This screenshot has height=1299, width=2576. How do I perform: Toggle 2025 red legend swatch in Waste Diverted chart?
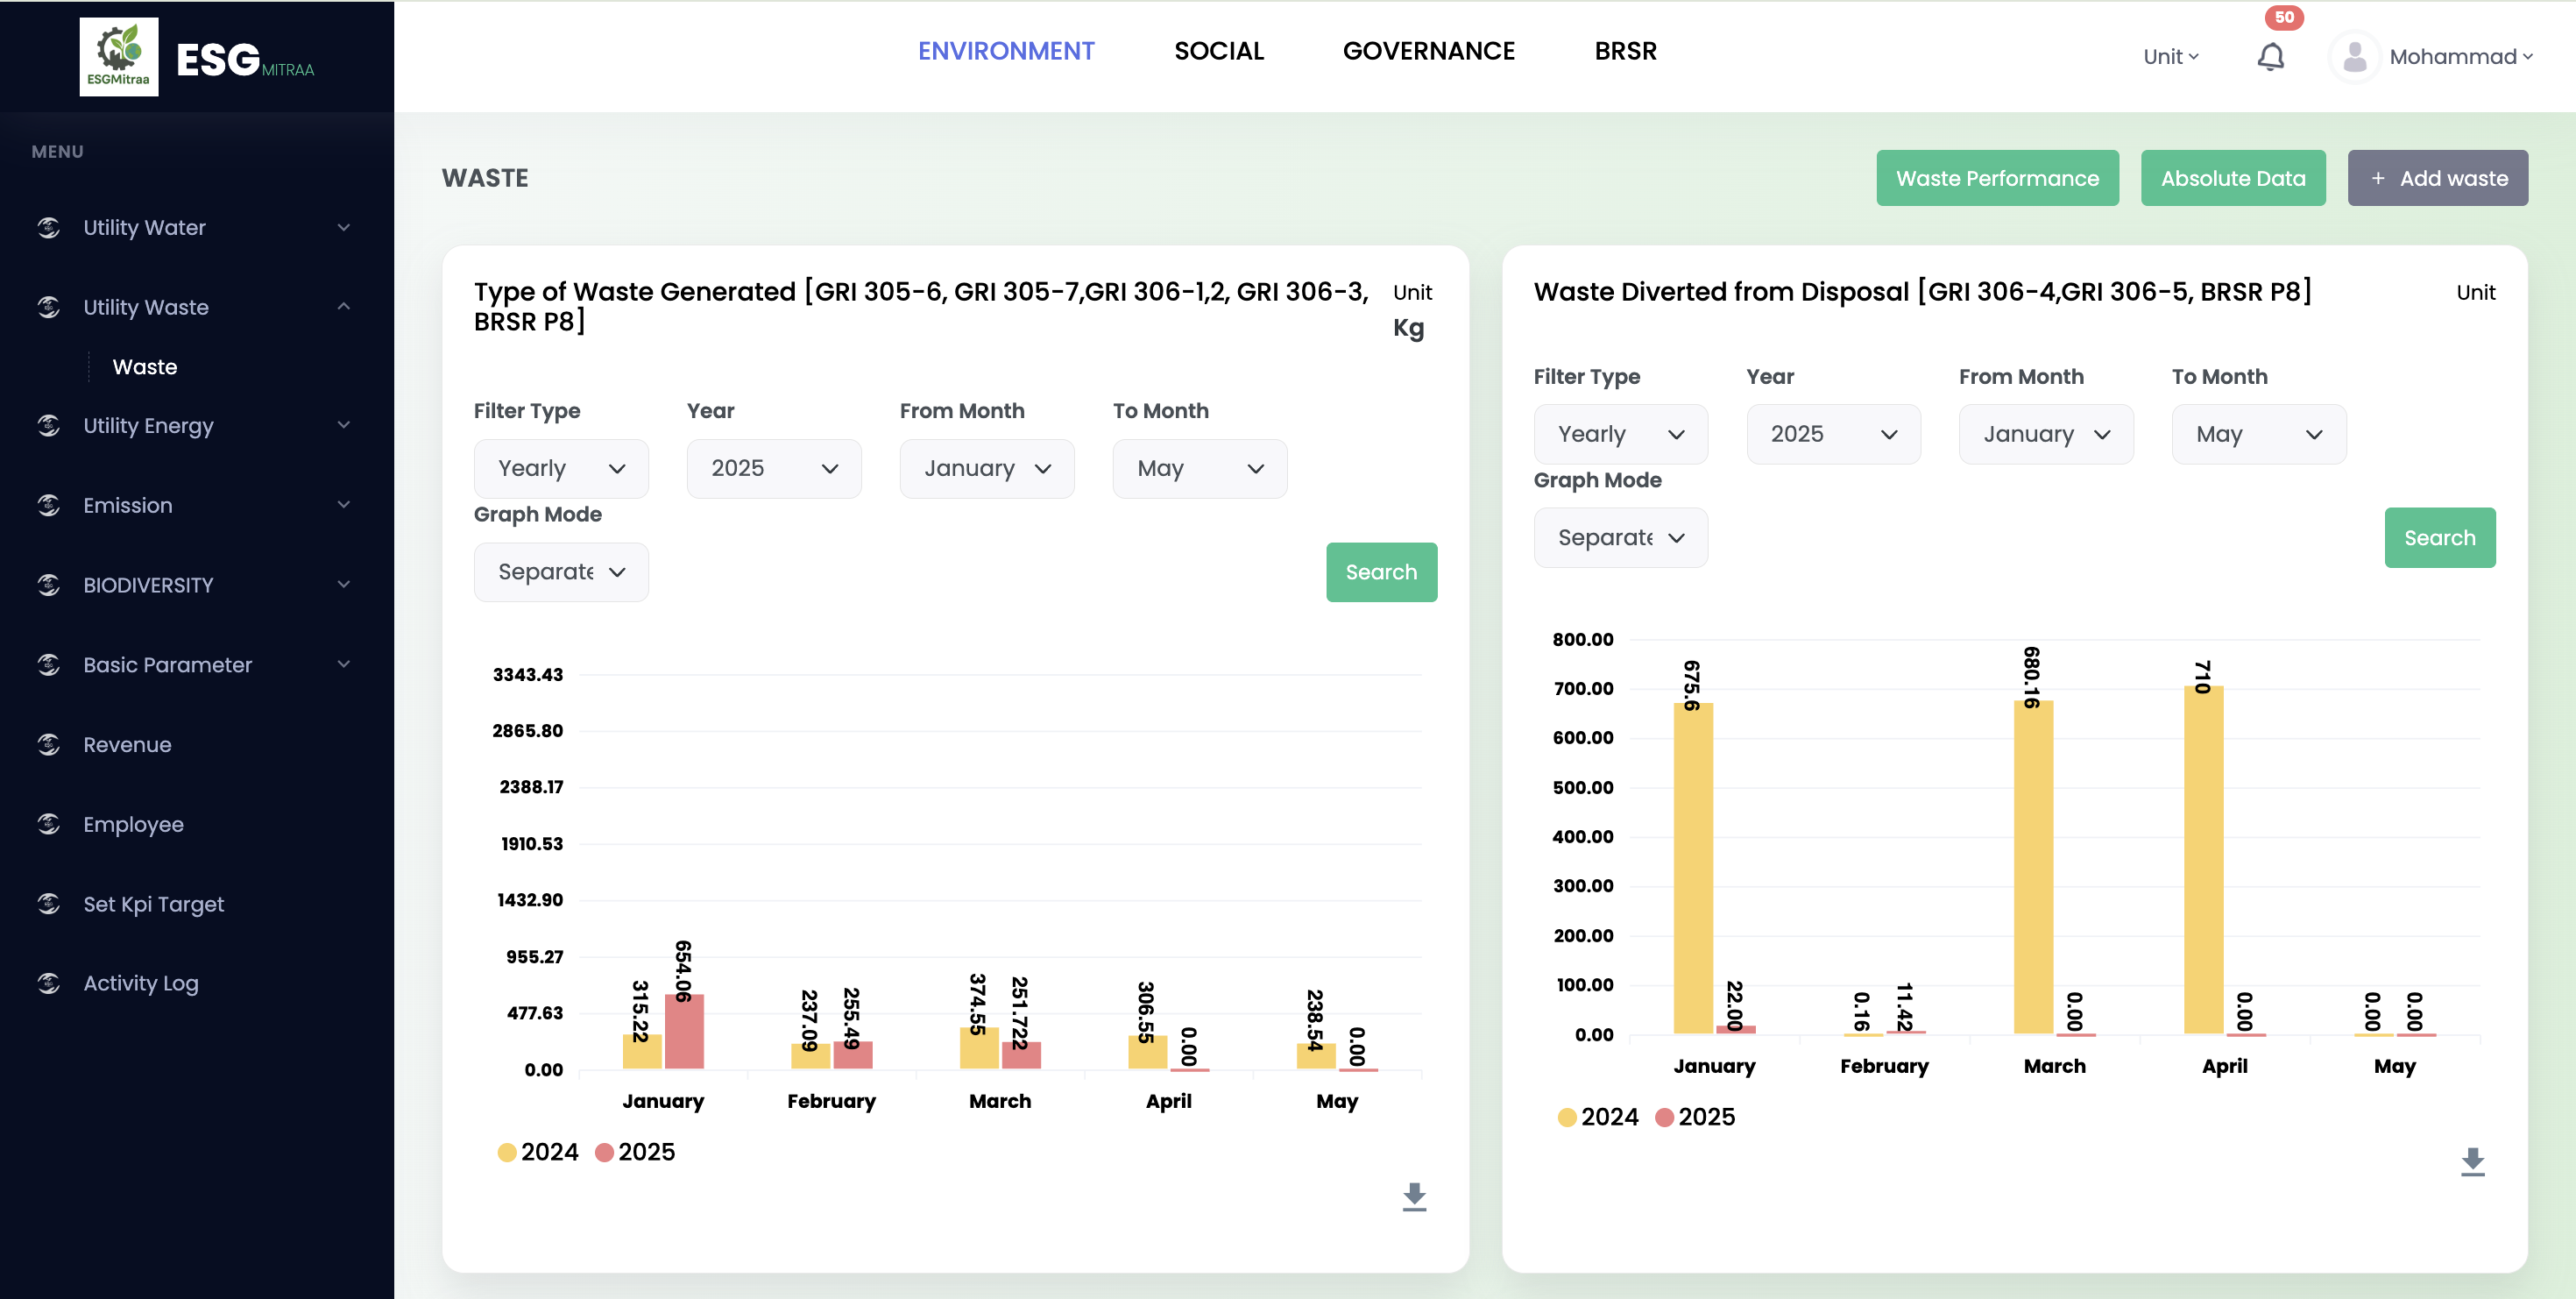point(1664,1117)
